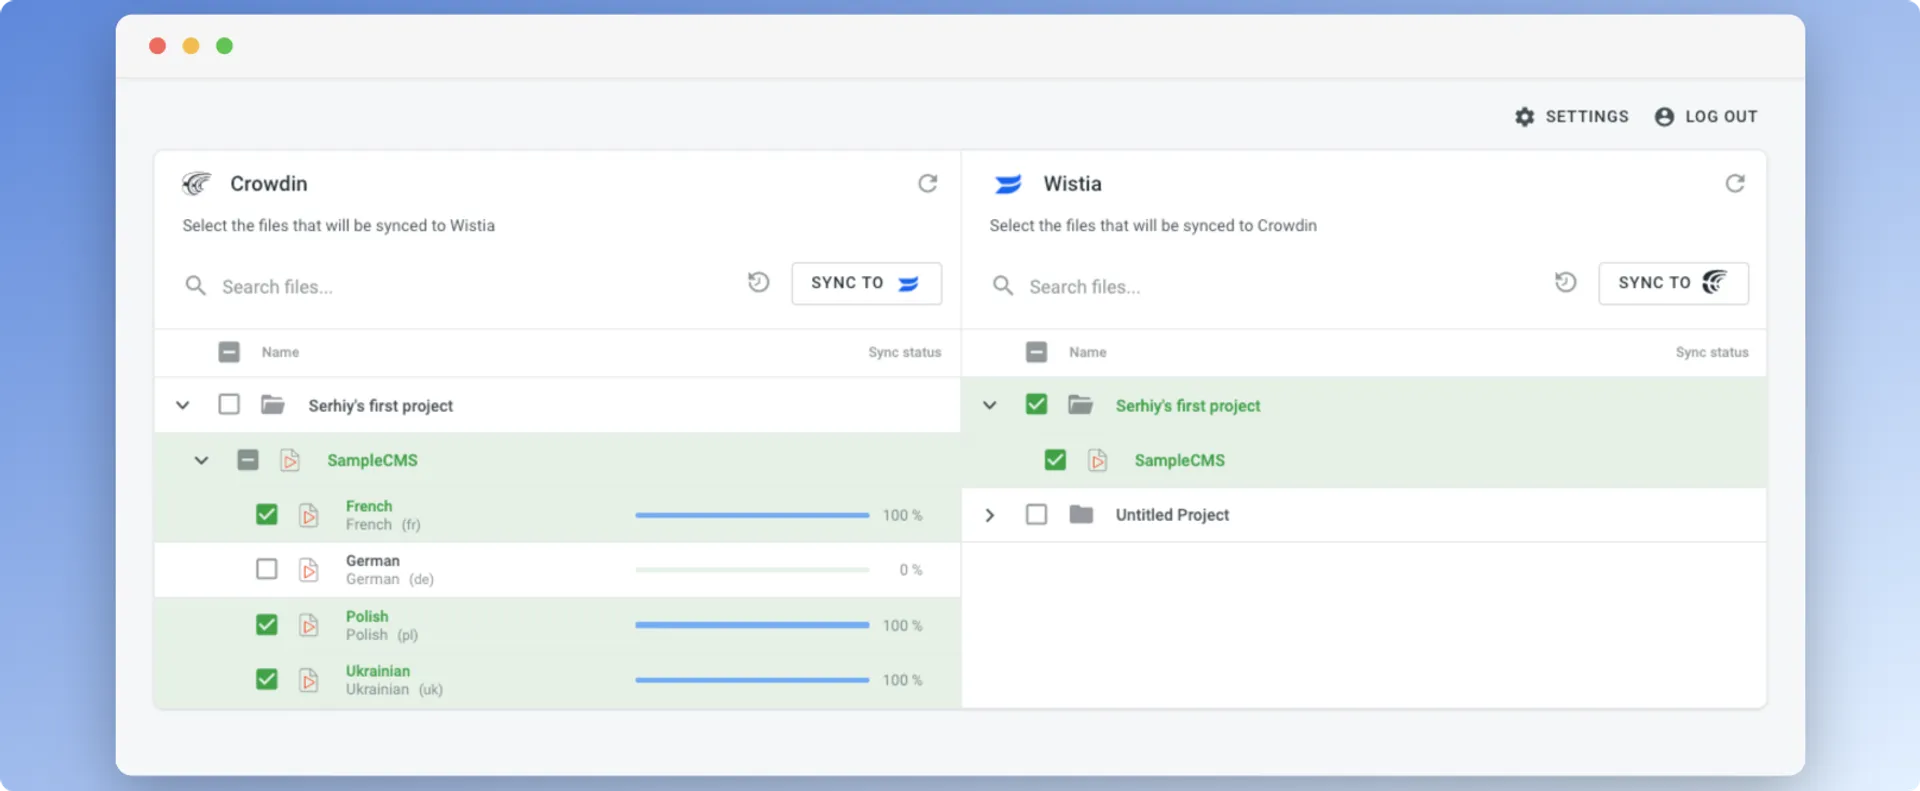Collapse Crowdin Serhiy's first project
1920x791 pixels.
[182, 405]
